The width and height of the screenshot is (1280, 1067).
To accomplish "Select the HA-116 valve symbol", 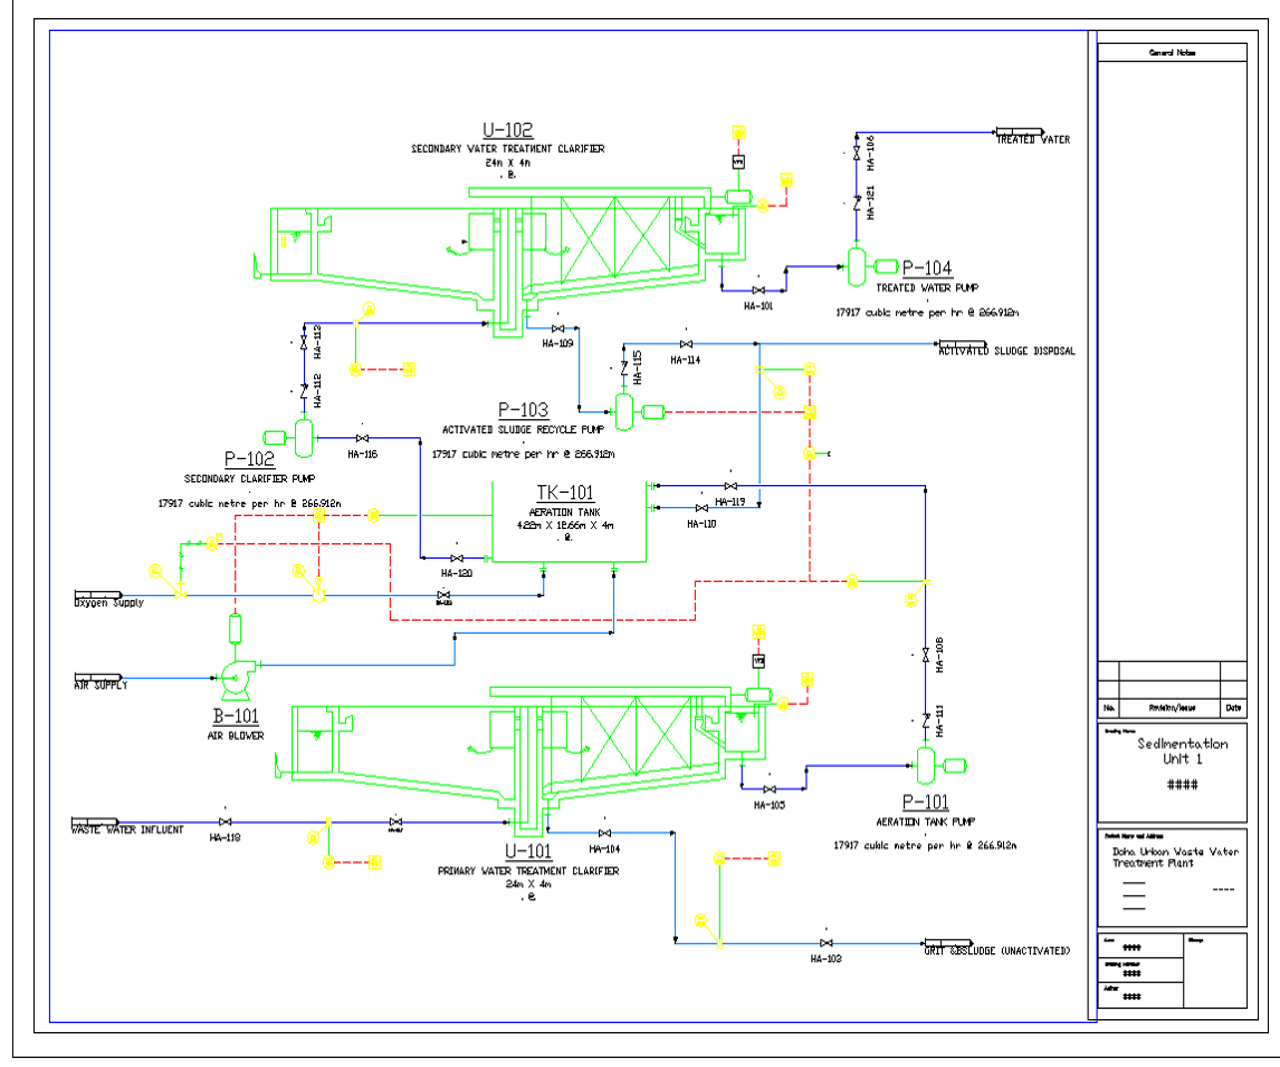I will click(362, 439).
